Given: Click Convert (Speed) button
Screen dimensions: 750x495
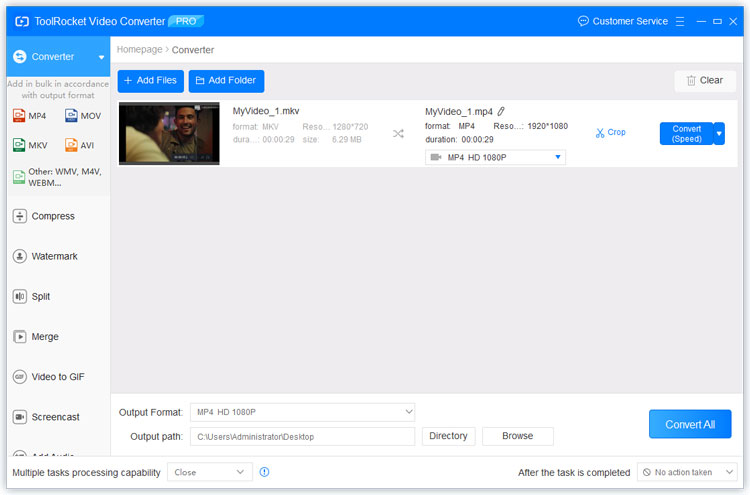Looking at the screenshot, I should click(x=686, y=133).
